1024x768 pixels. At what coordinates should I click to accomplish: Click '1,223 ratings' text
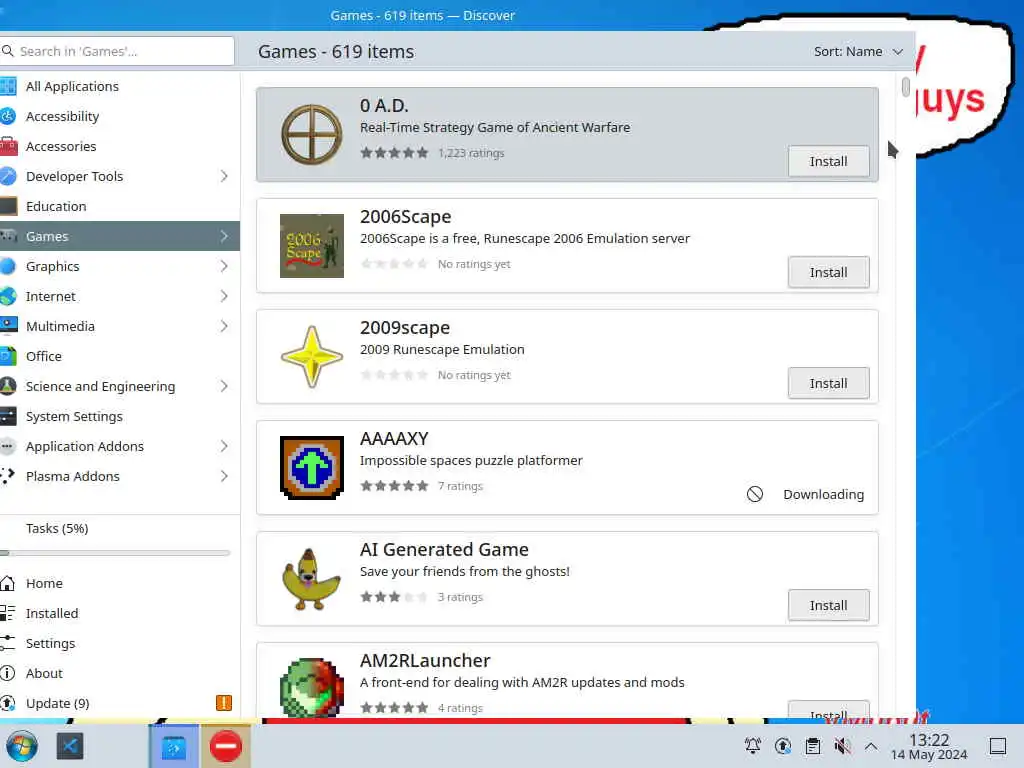[472, 153]
